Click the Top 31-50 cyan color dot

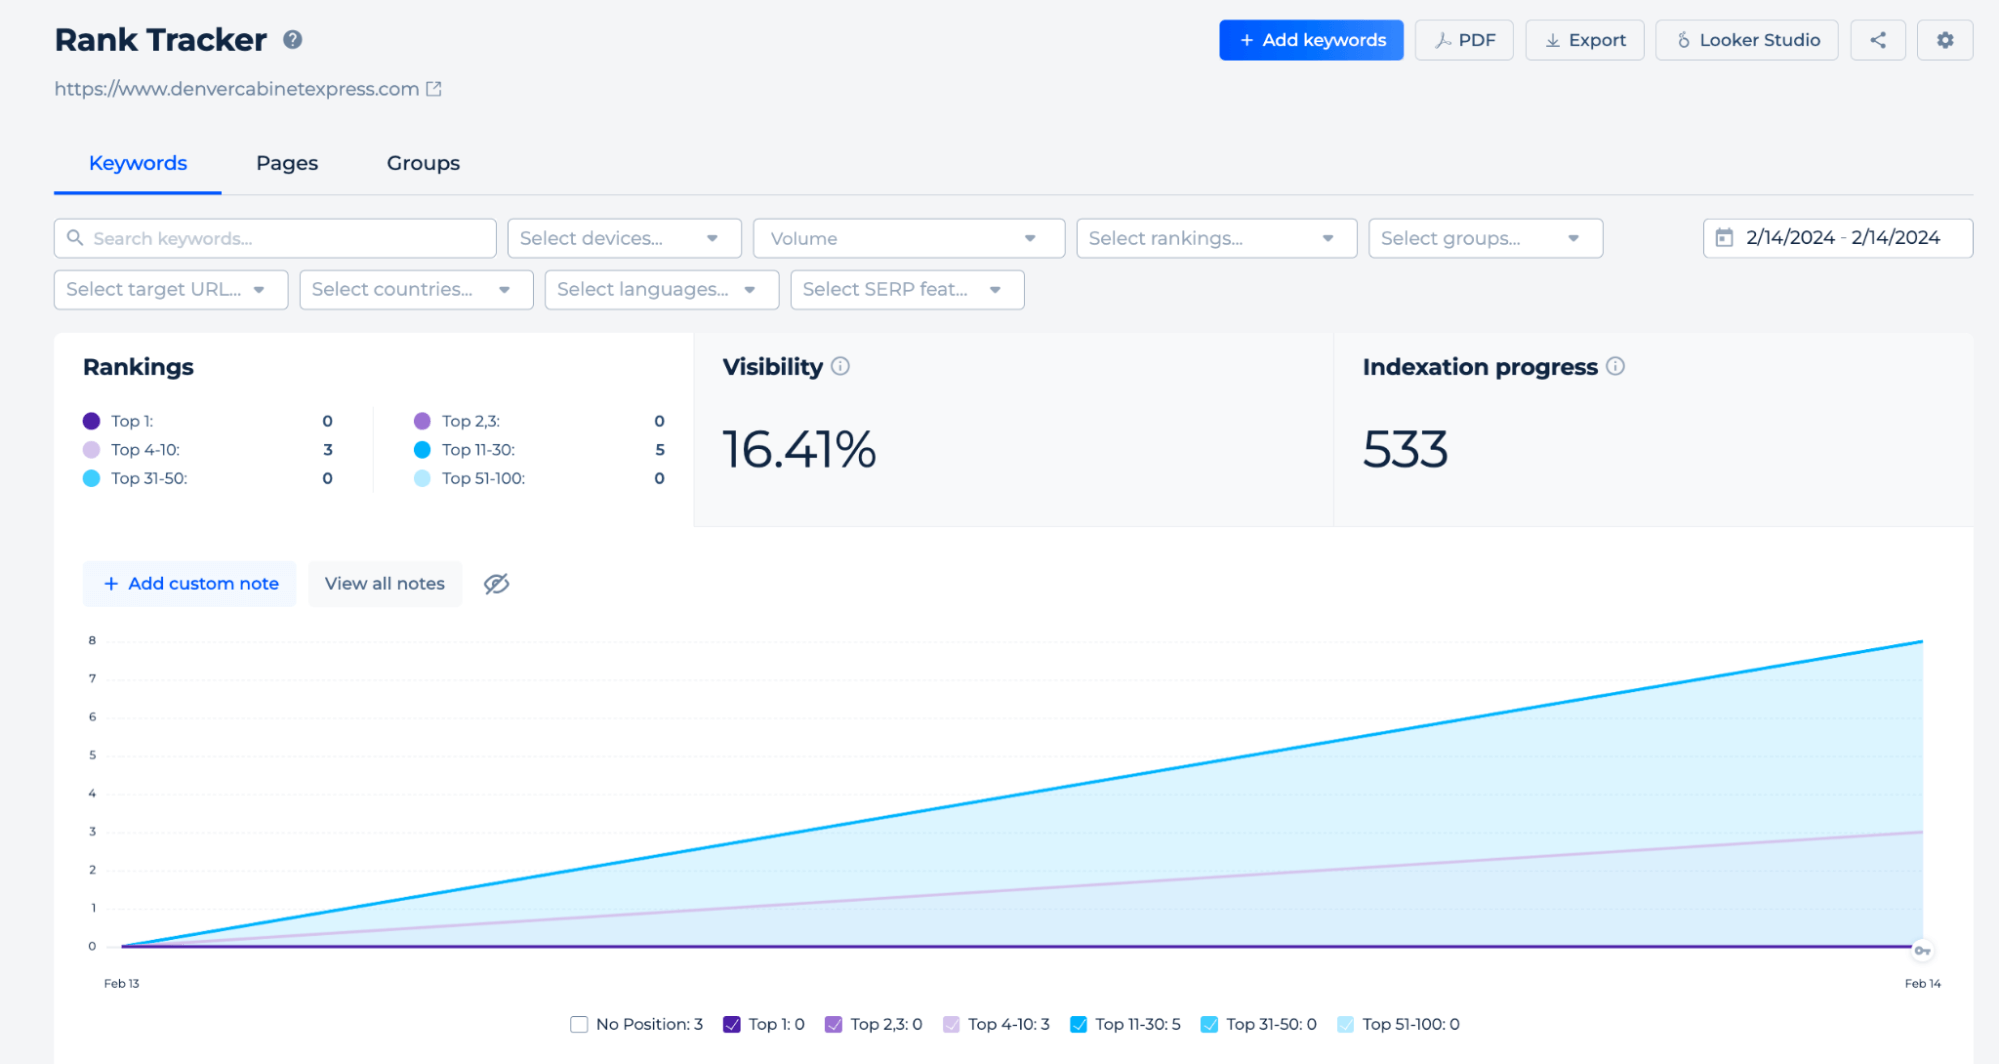(91, 479)
